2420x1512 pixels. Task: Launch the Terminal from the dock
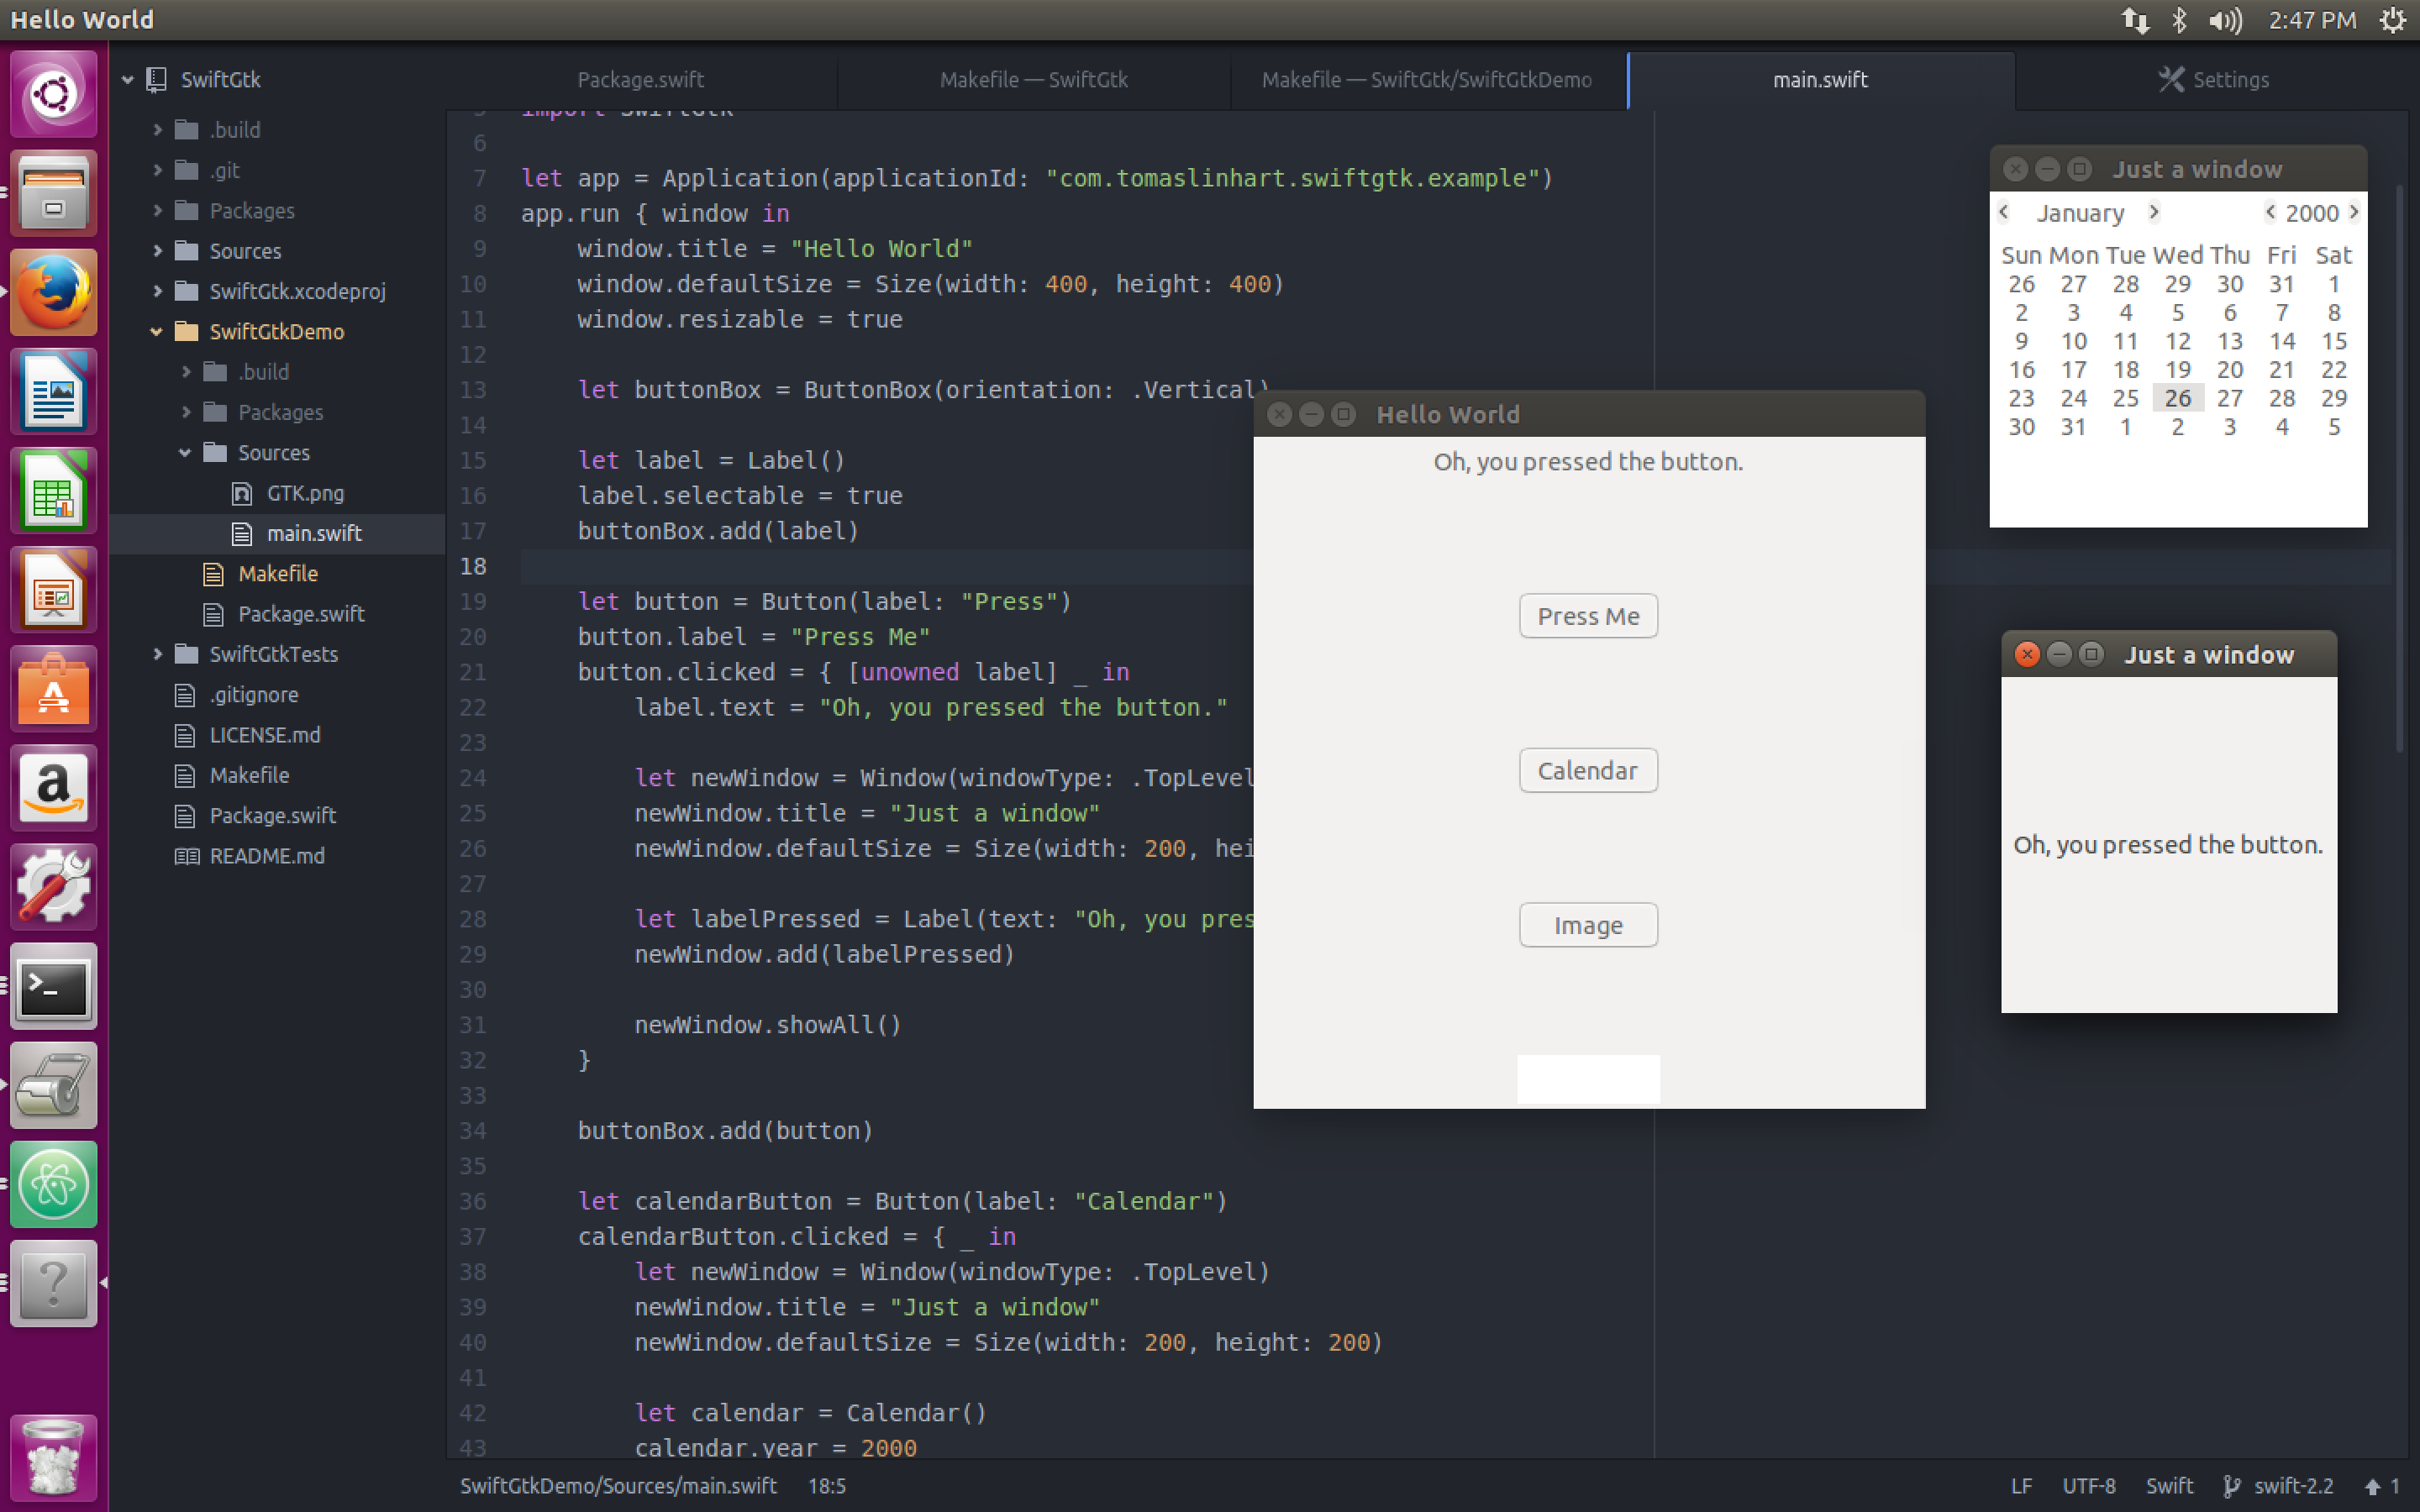coord(53,987)
